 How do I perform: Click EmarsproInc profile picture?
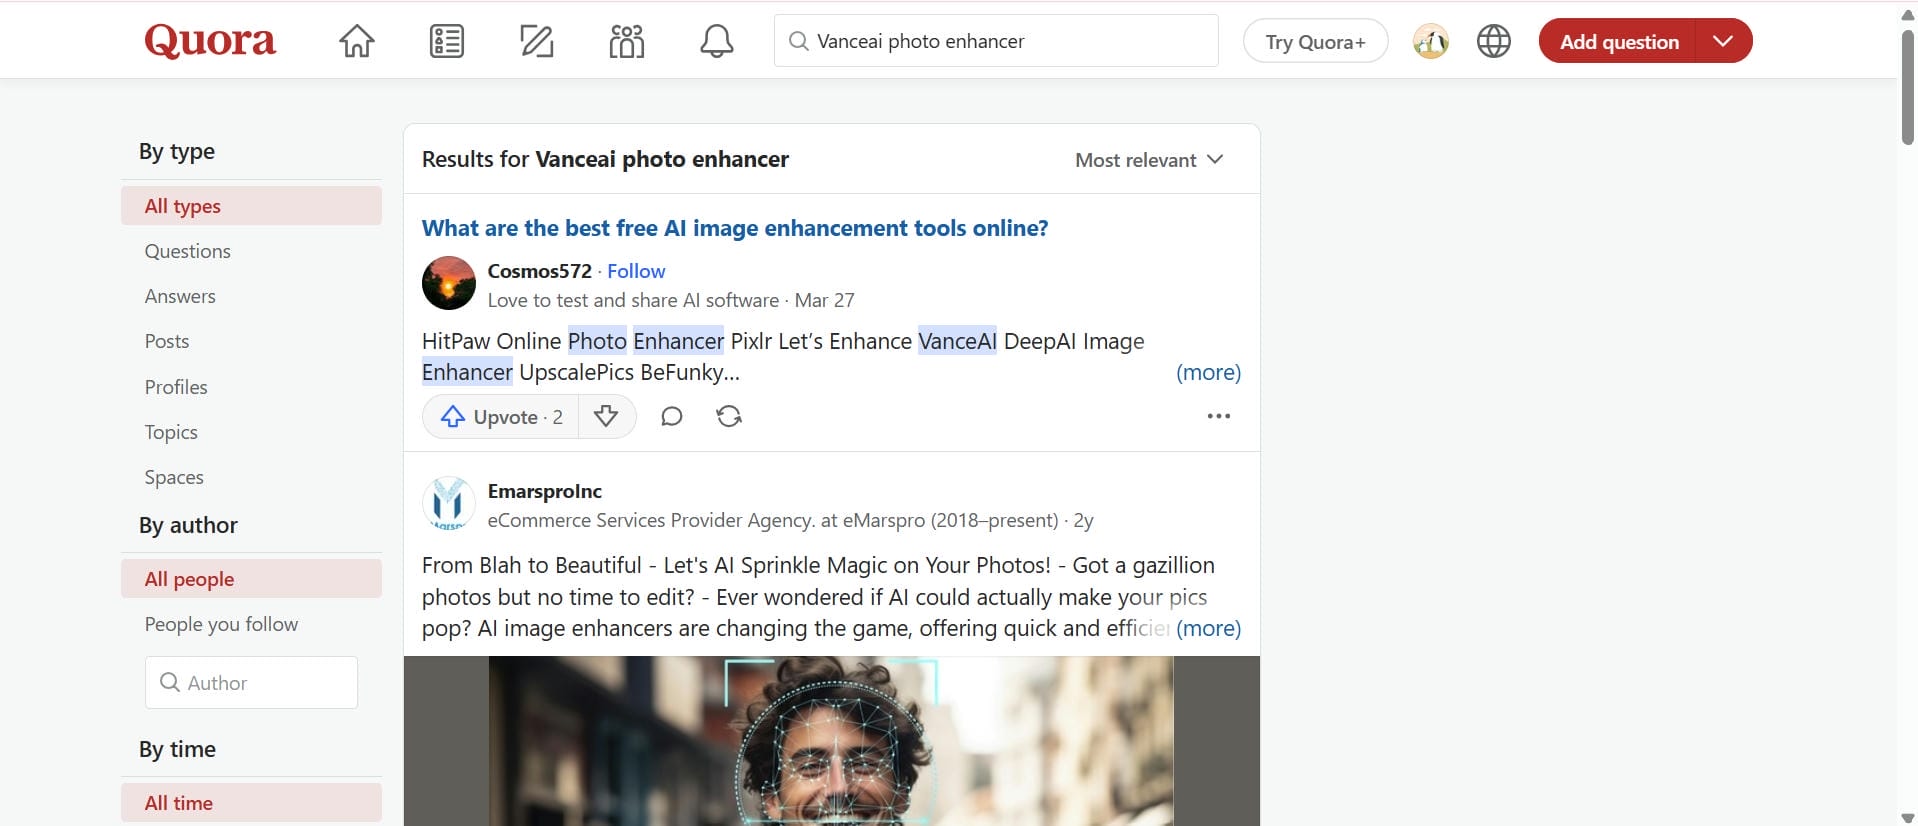(448, 503)
